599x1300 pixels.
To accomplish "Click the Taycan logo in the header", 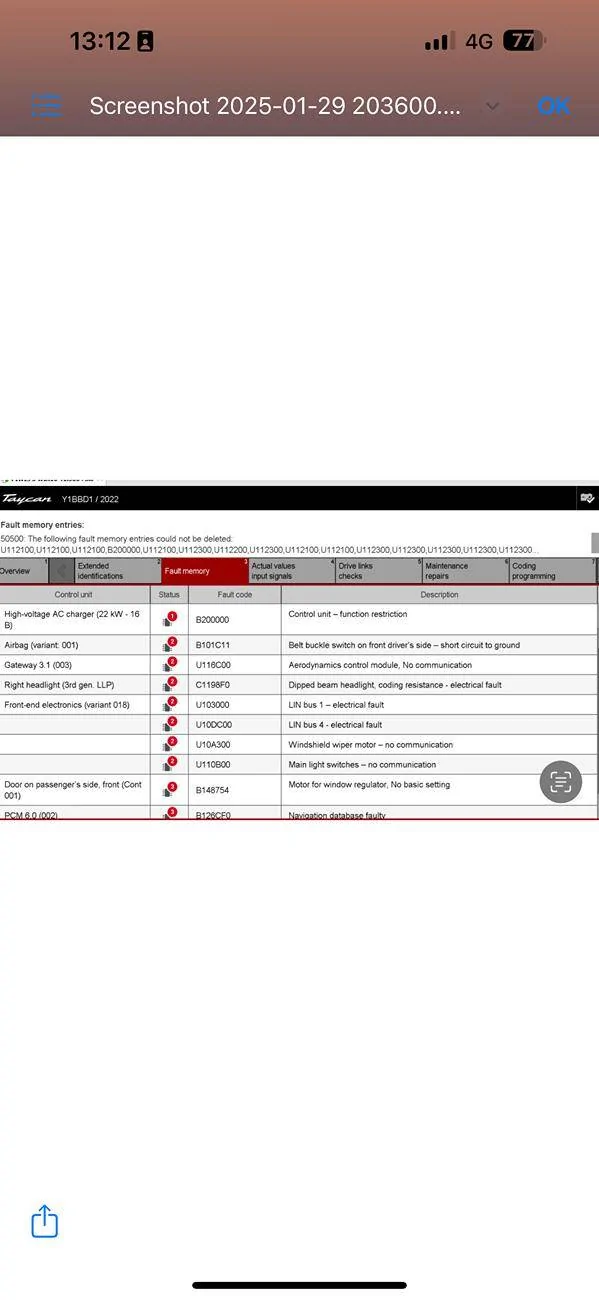I will [x=27, y=499].
